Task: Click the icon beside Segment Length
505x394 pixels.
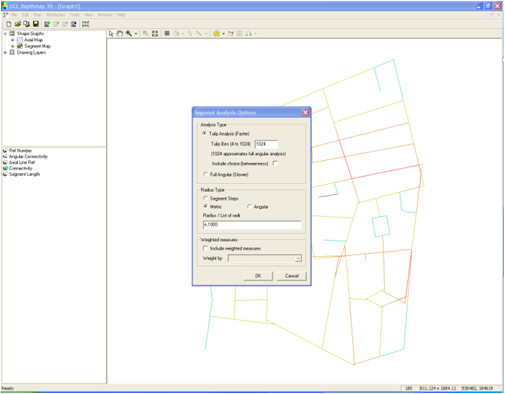Action: click(5, 174)
